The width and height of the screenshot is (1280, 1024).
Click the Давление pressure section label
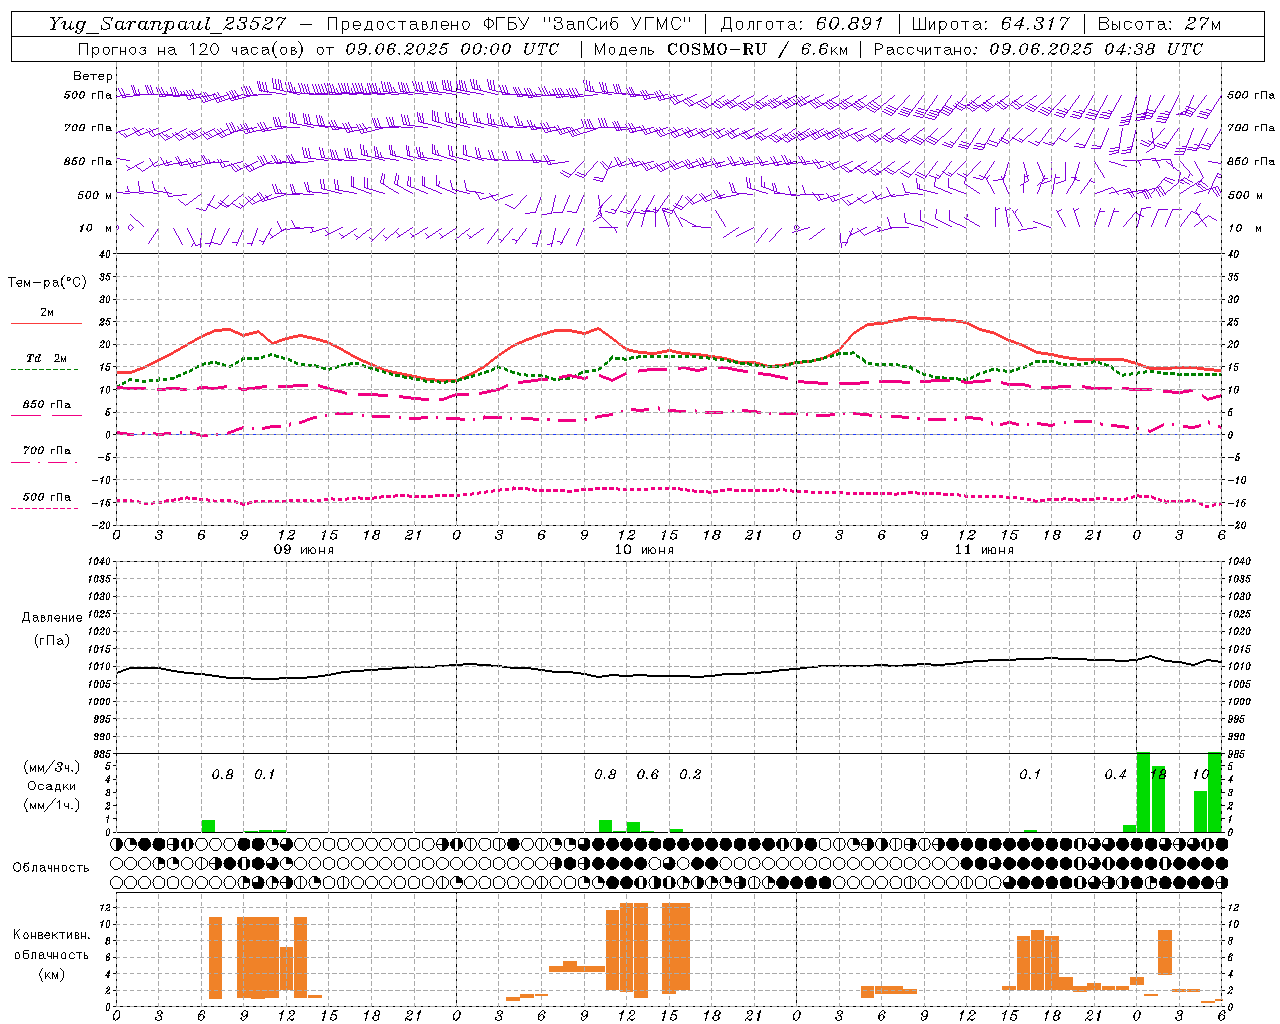[x=52, y=618]
